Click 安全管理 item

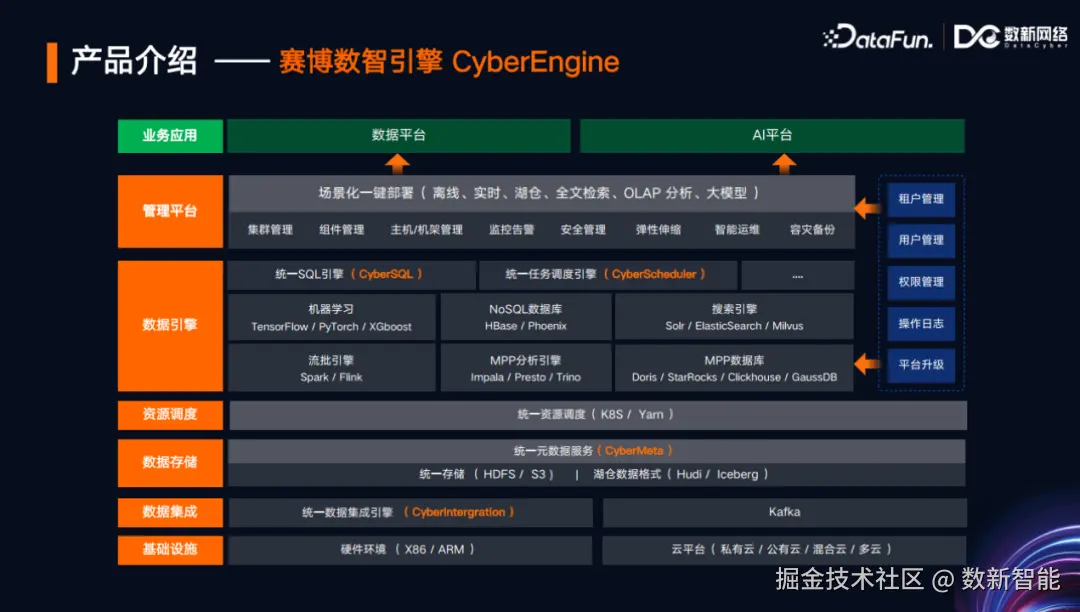[x=583, y=230]
